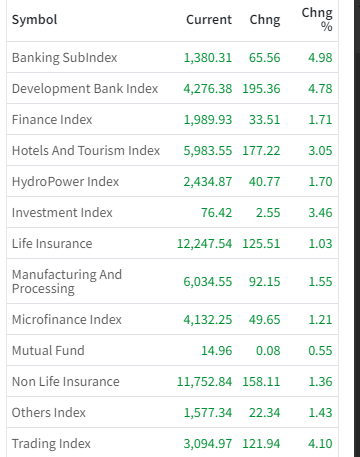
Task: Open the Microfinance Index entry
Action: click(x=67, y=320)
